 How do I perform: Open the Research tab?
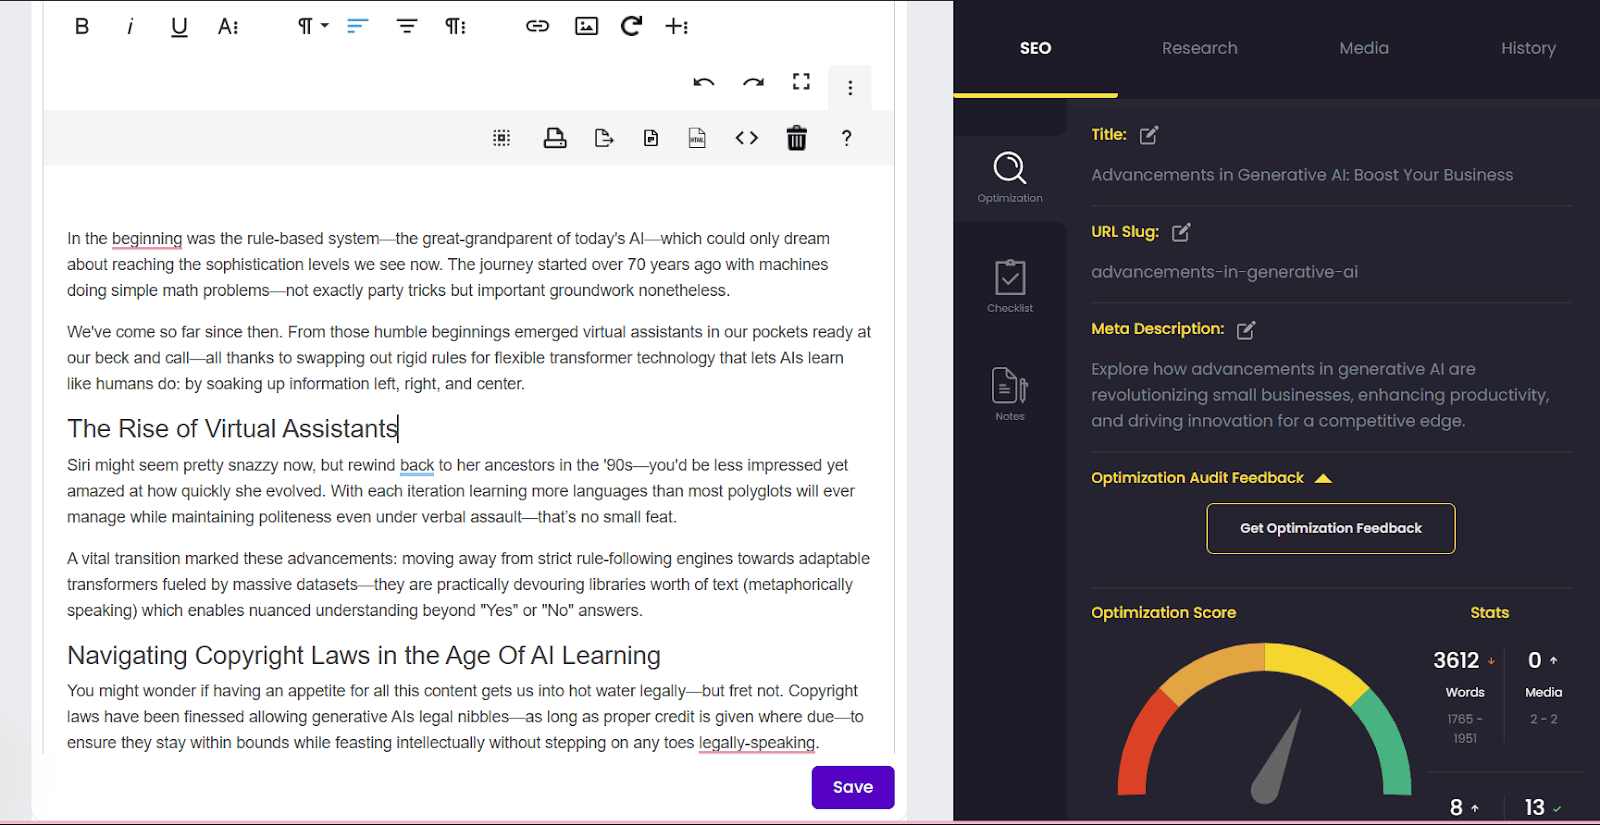pos(1200,48)
